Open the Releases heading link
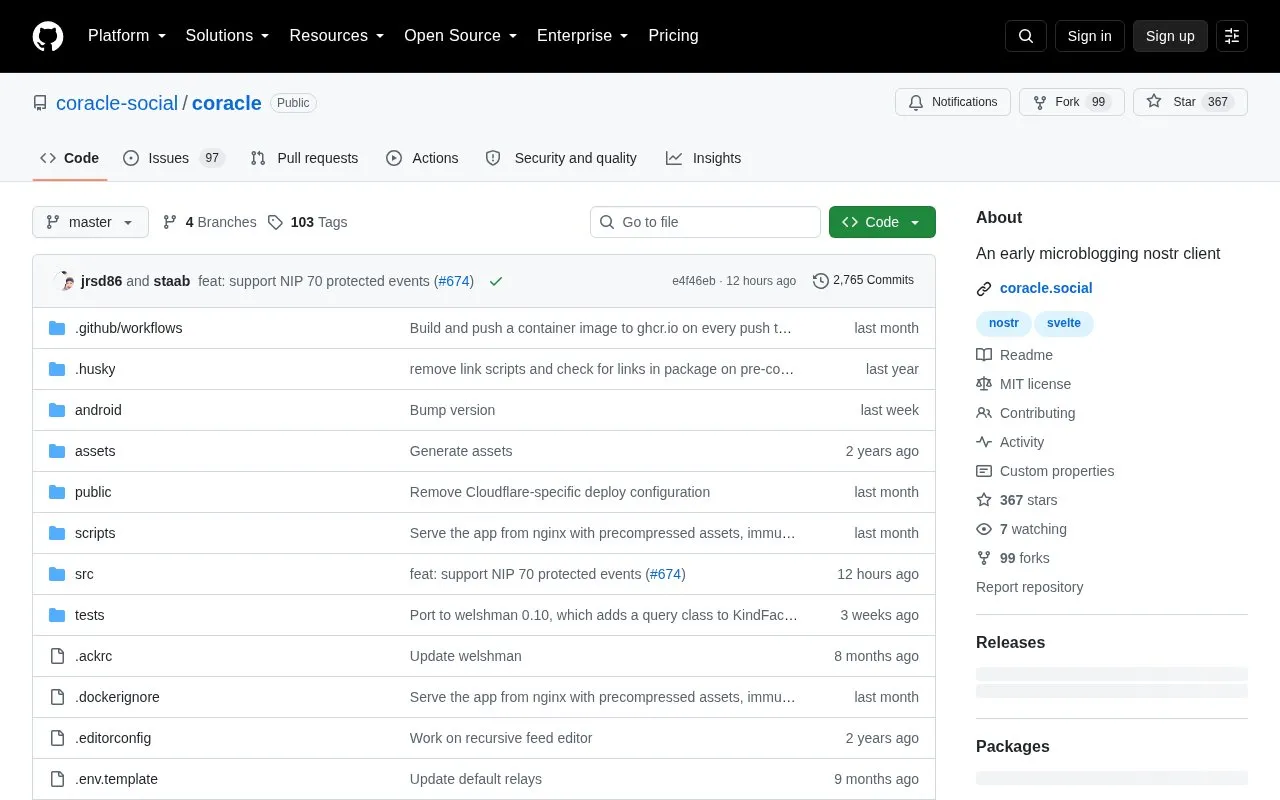This screenshot has width=1280, height=800. (x=1010, y=642)
